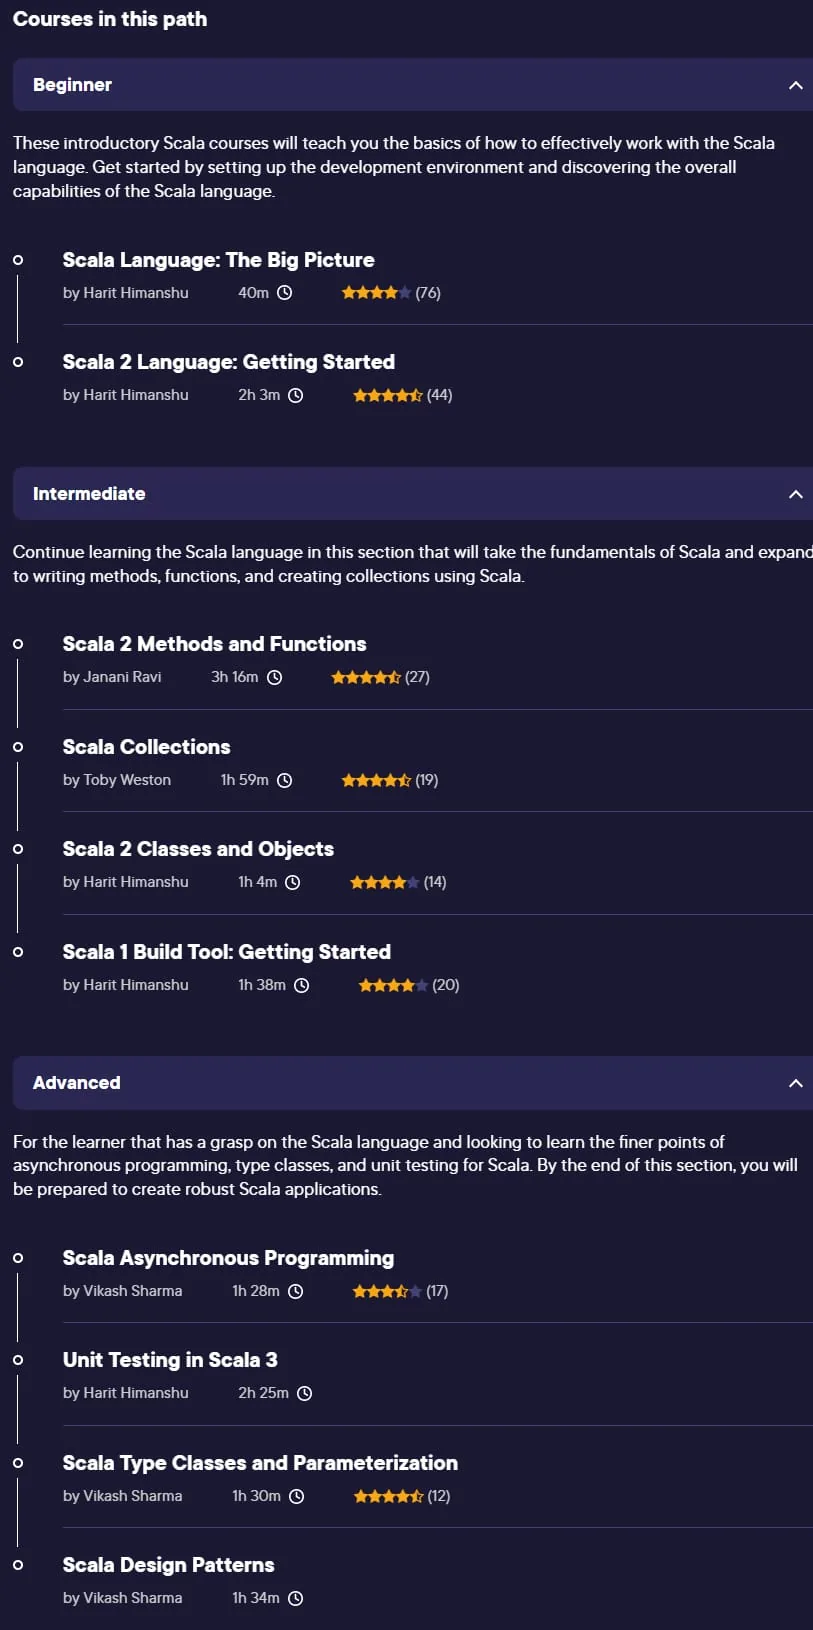
Task: Open Scala 2 Methods and Functions course
Action: click(x=214, y=644)
